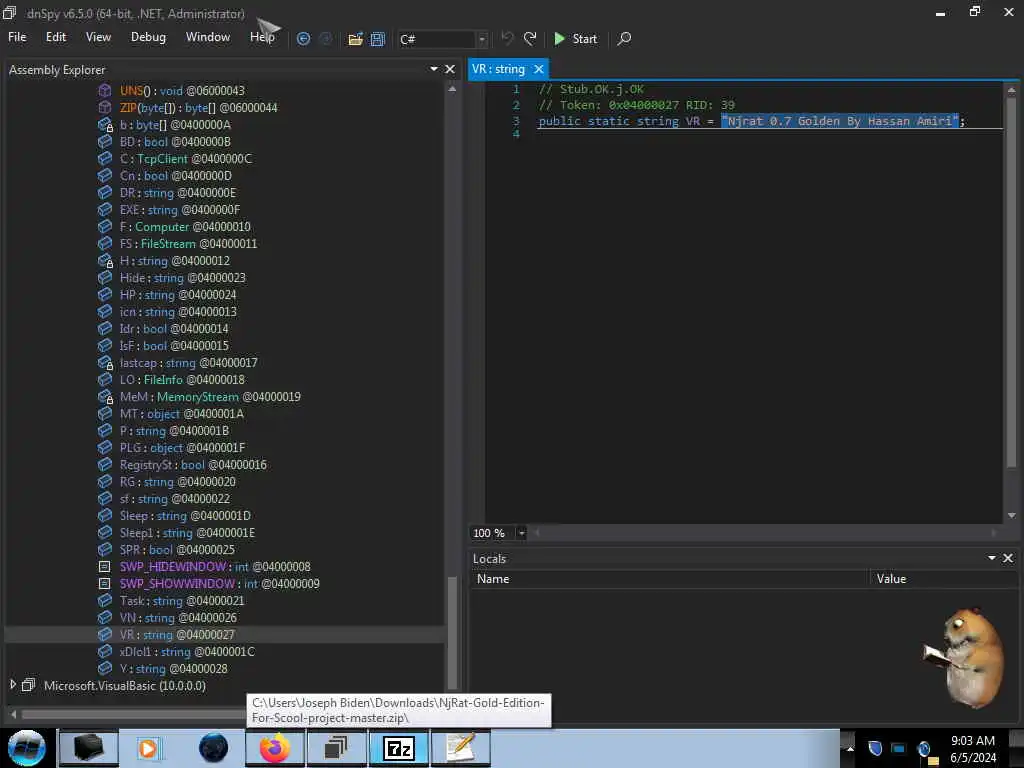
Task: Navigate backward with the blue back arrow
Action: point(303,39)
